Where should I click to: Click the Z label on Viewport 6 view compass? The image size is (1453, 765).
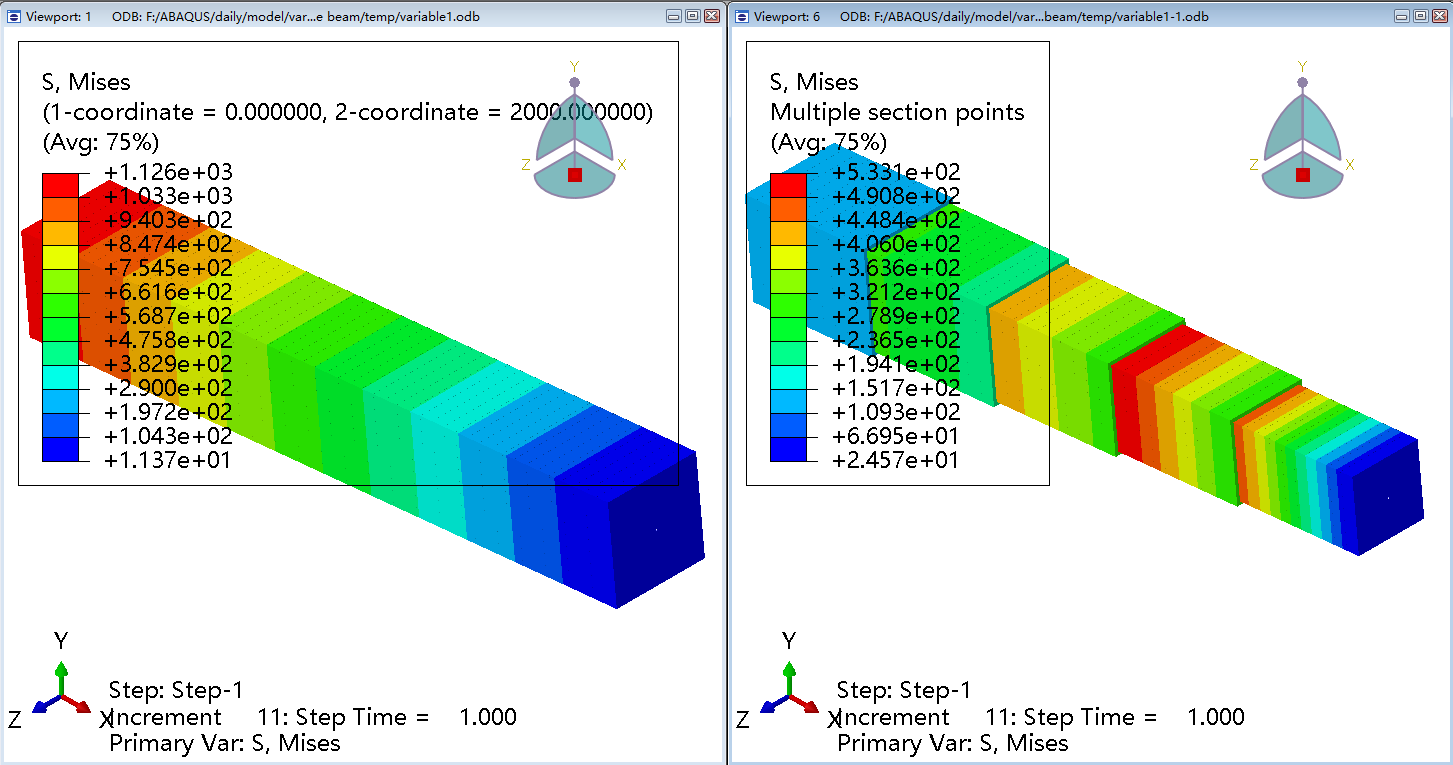point(1254,165)
